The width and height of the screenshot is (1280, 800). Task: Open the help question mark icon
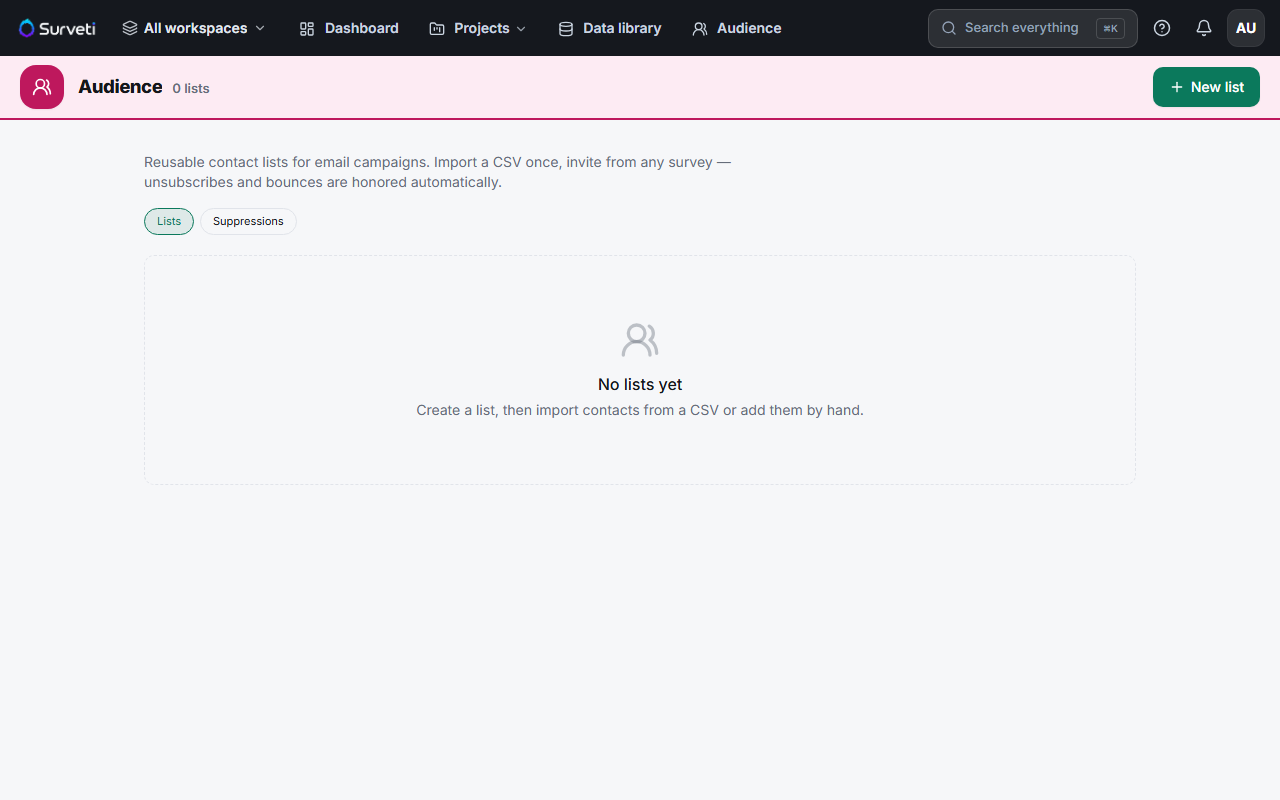click(1162, 28)
